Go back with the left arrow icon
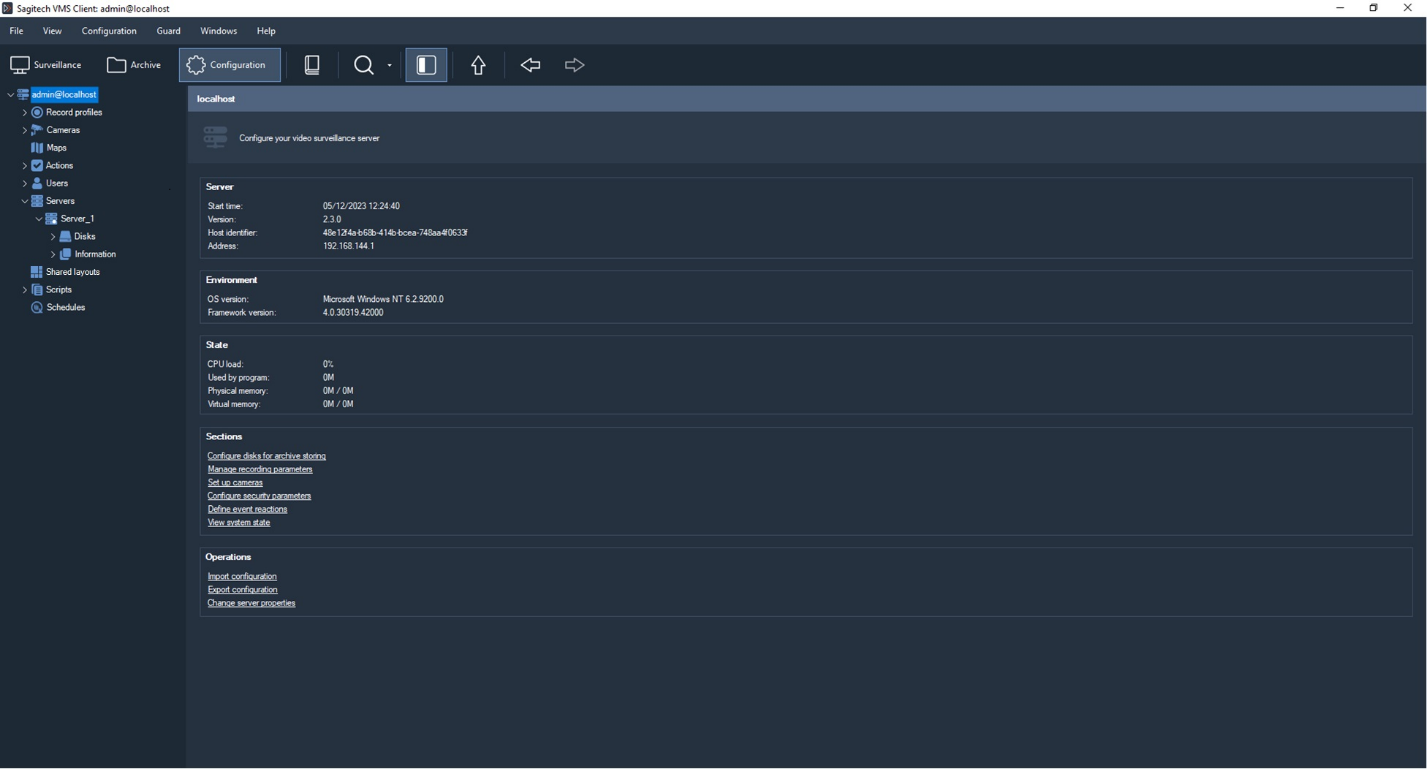The height and width of the screenshot is (769, 1427). (530, 65)
